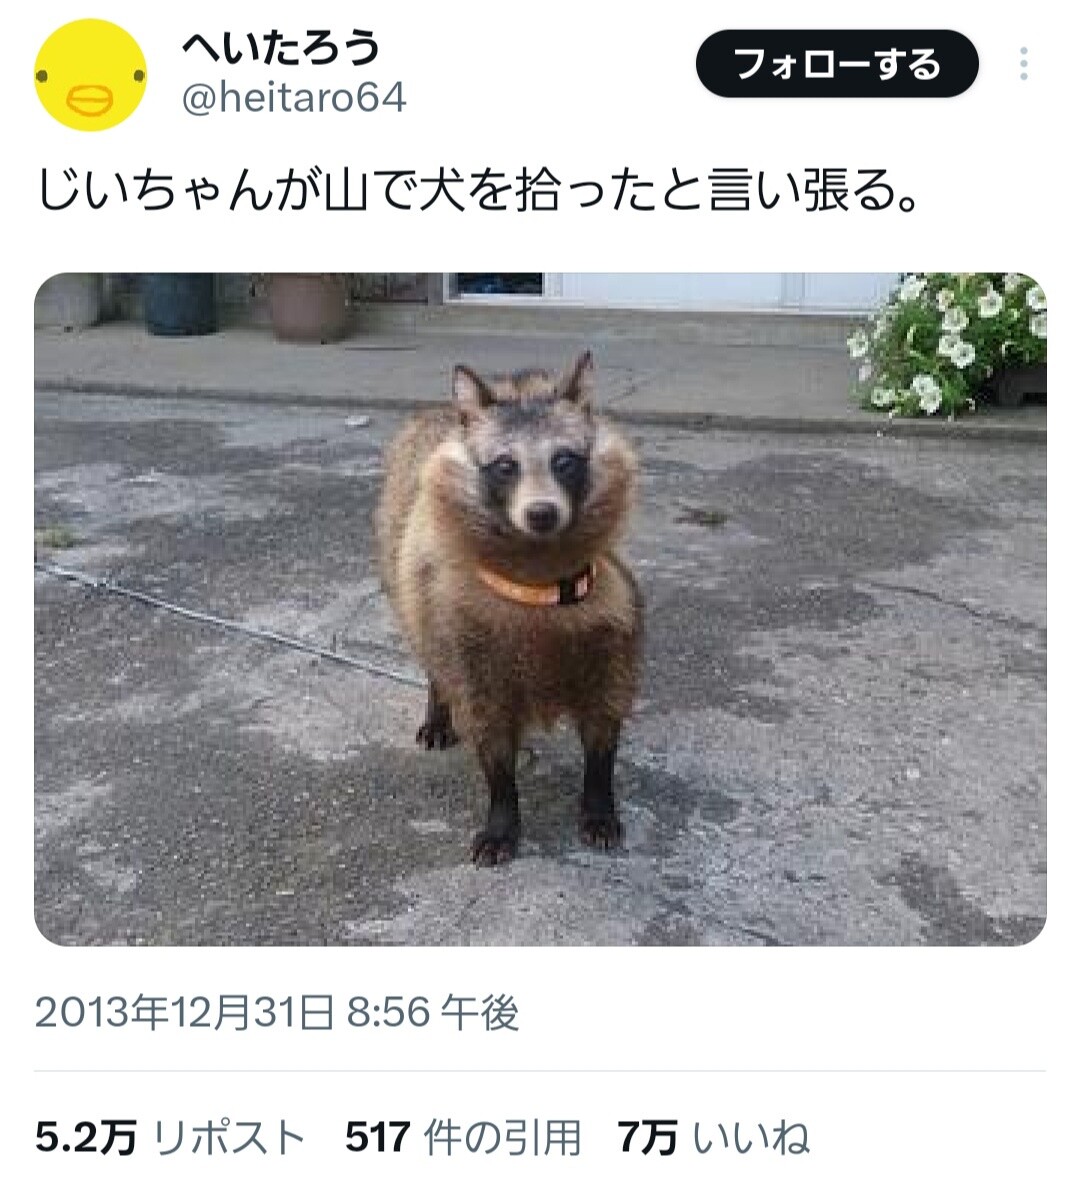Open the 件の引用 quotes list

pyautogui.click(x=502, y=1137)
